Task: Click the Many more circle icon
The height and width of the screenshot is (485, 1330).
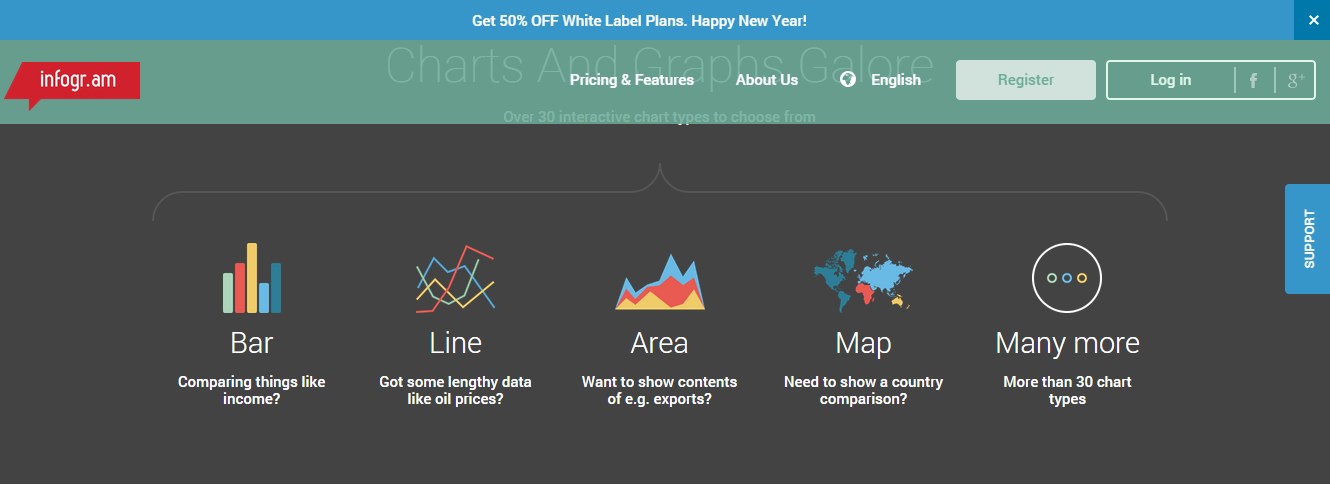Action: pyautogui.click(x=1067, y=278)
